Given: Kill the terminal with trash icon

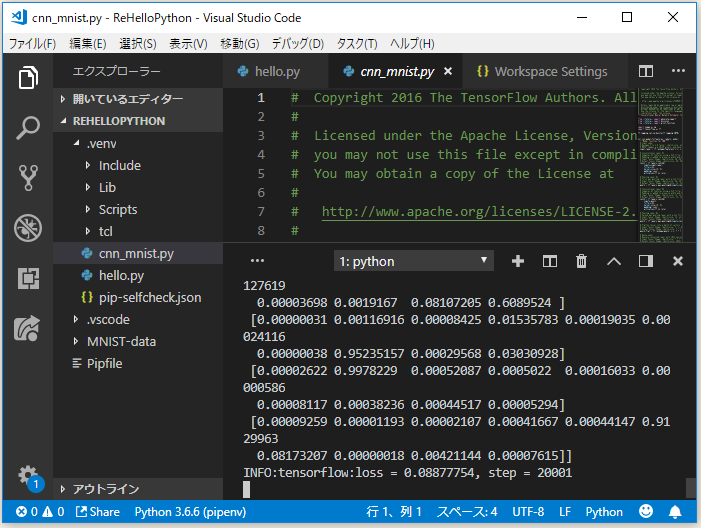Looking at the screenshot, I should click(581, 261).
